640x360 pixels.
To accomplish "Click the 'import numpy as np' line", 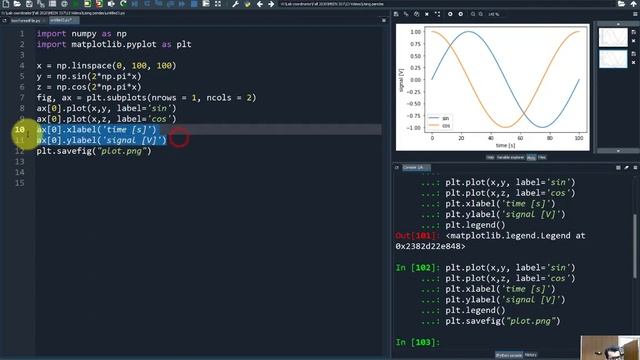I will click(82, 34).
